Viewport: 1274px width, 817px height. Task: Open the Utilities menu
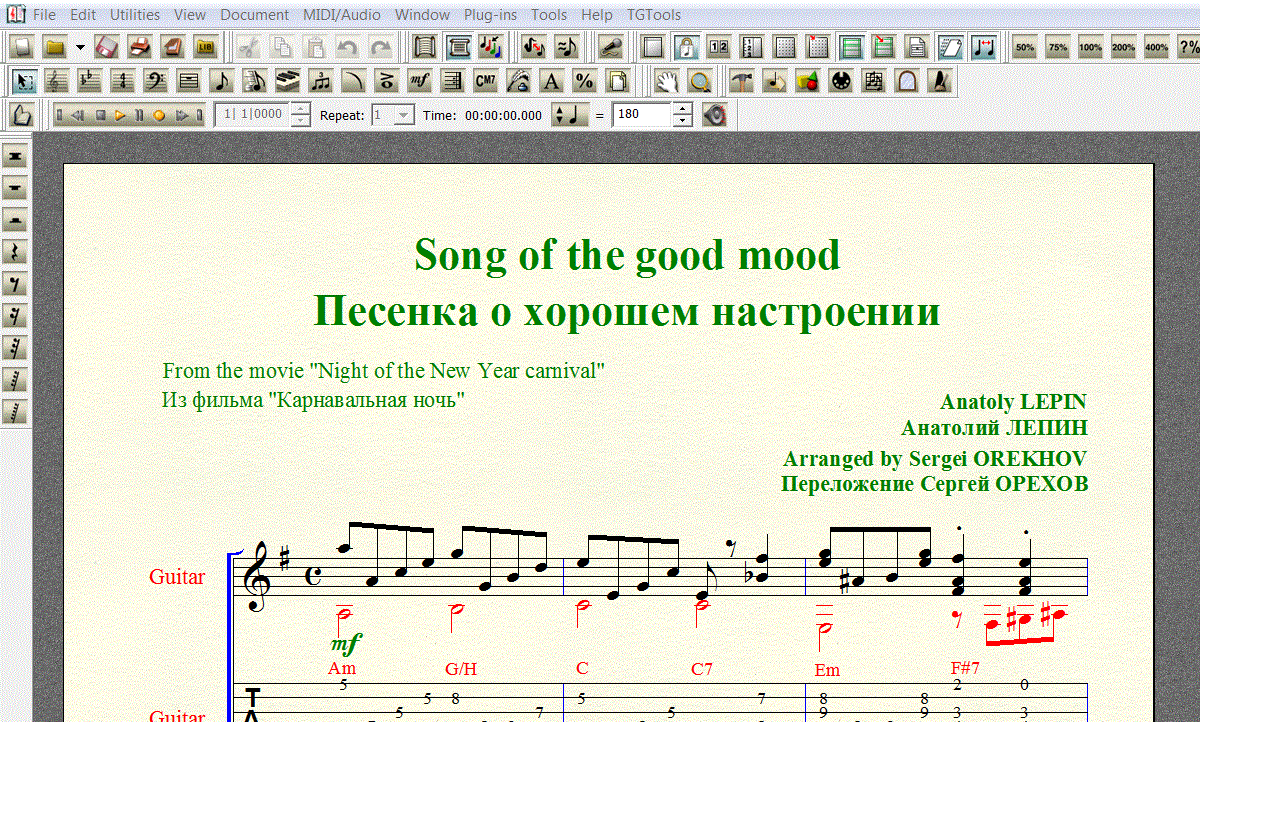[x=135, y=15]
